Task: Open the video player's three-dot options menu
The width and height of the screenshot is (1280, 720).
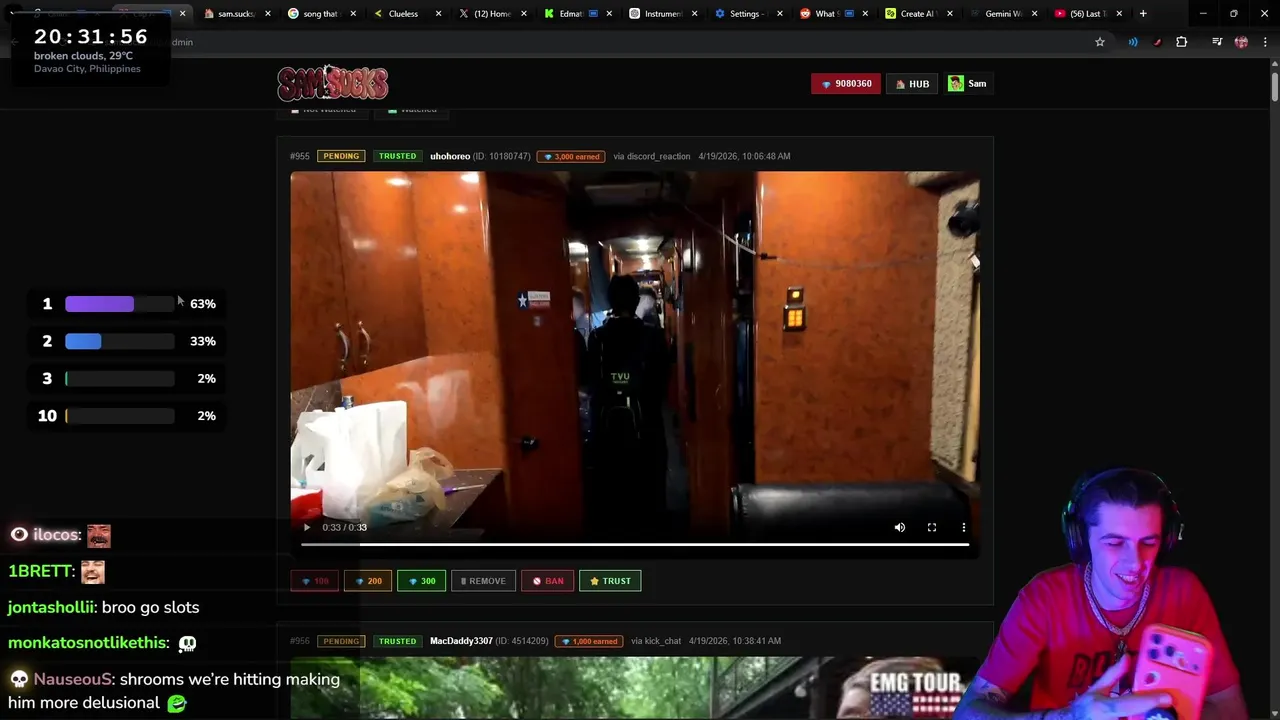Action: tap(964, 527)
